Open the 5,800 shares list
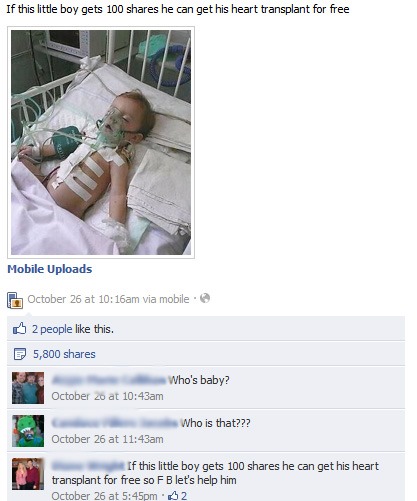The height and width of the screenshot is (501, 417). tap(64, 354)
